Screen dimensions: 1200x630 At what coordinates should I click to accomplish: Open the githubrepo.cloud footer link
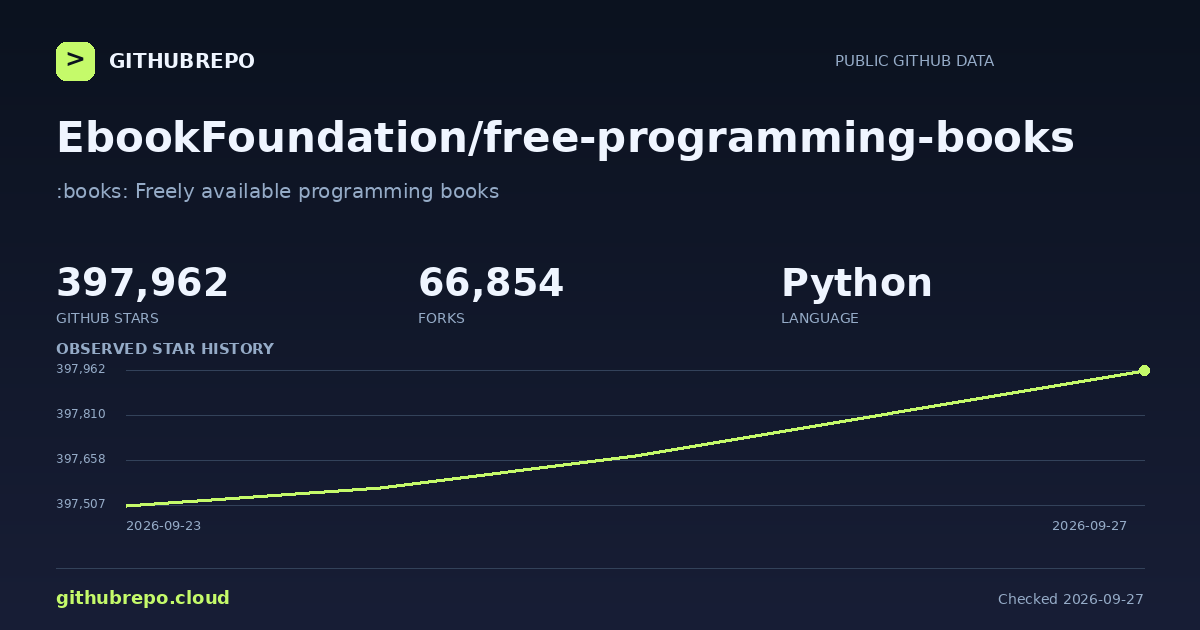[143, 598]
